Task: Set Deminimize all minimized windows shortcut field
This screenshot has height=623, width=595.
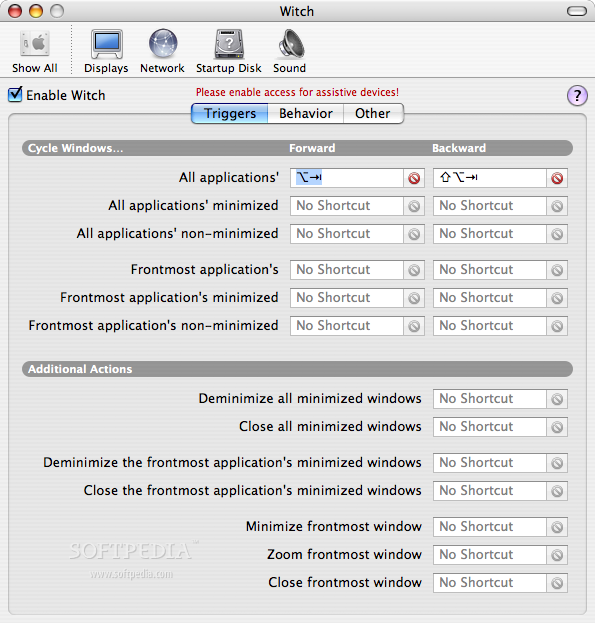Action: (490, 399)
